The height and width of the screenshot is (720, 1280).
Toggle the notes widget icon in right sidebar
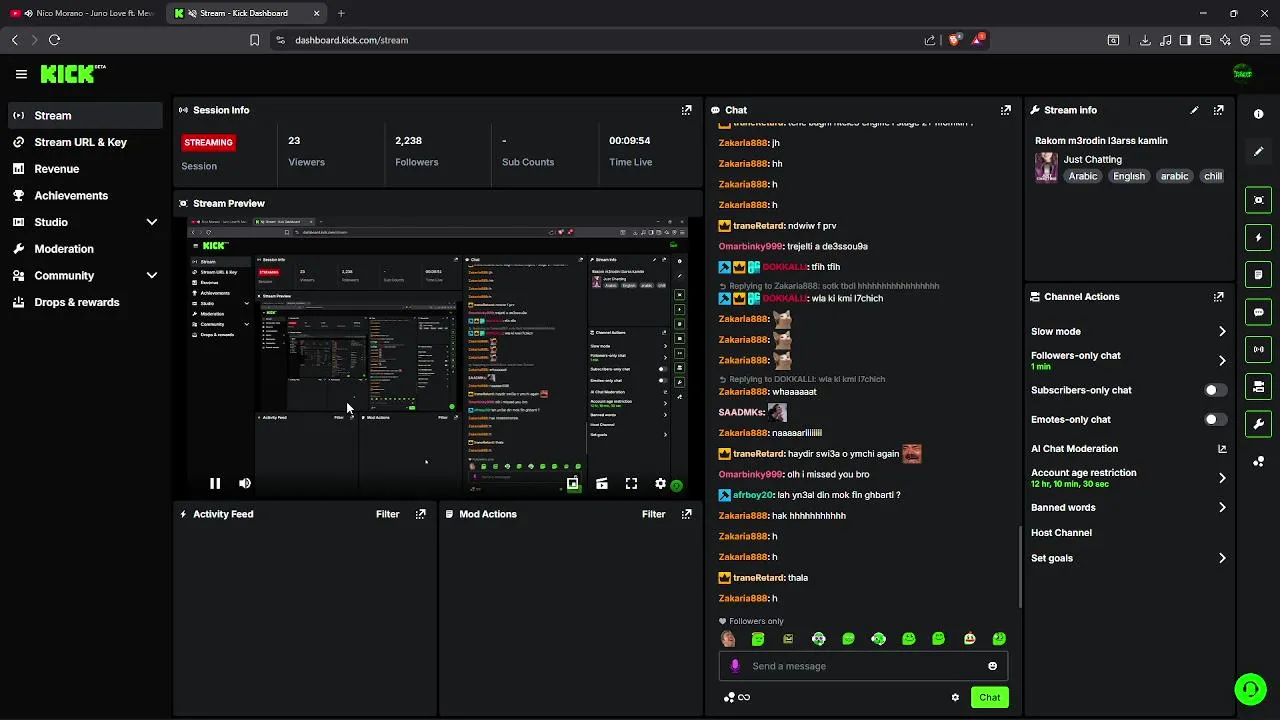point(1259,275)
